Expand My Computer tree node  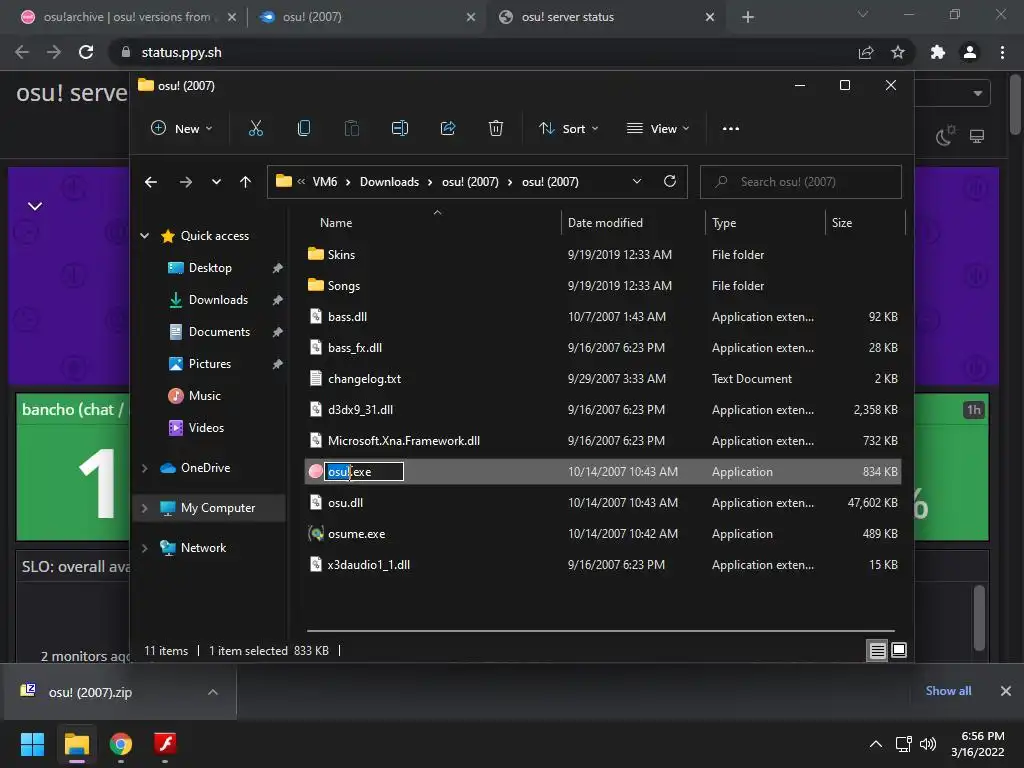click(x=144, y=508)
